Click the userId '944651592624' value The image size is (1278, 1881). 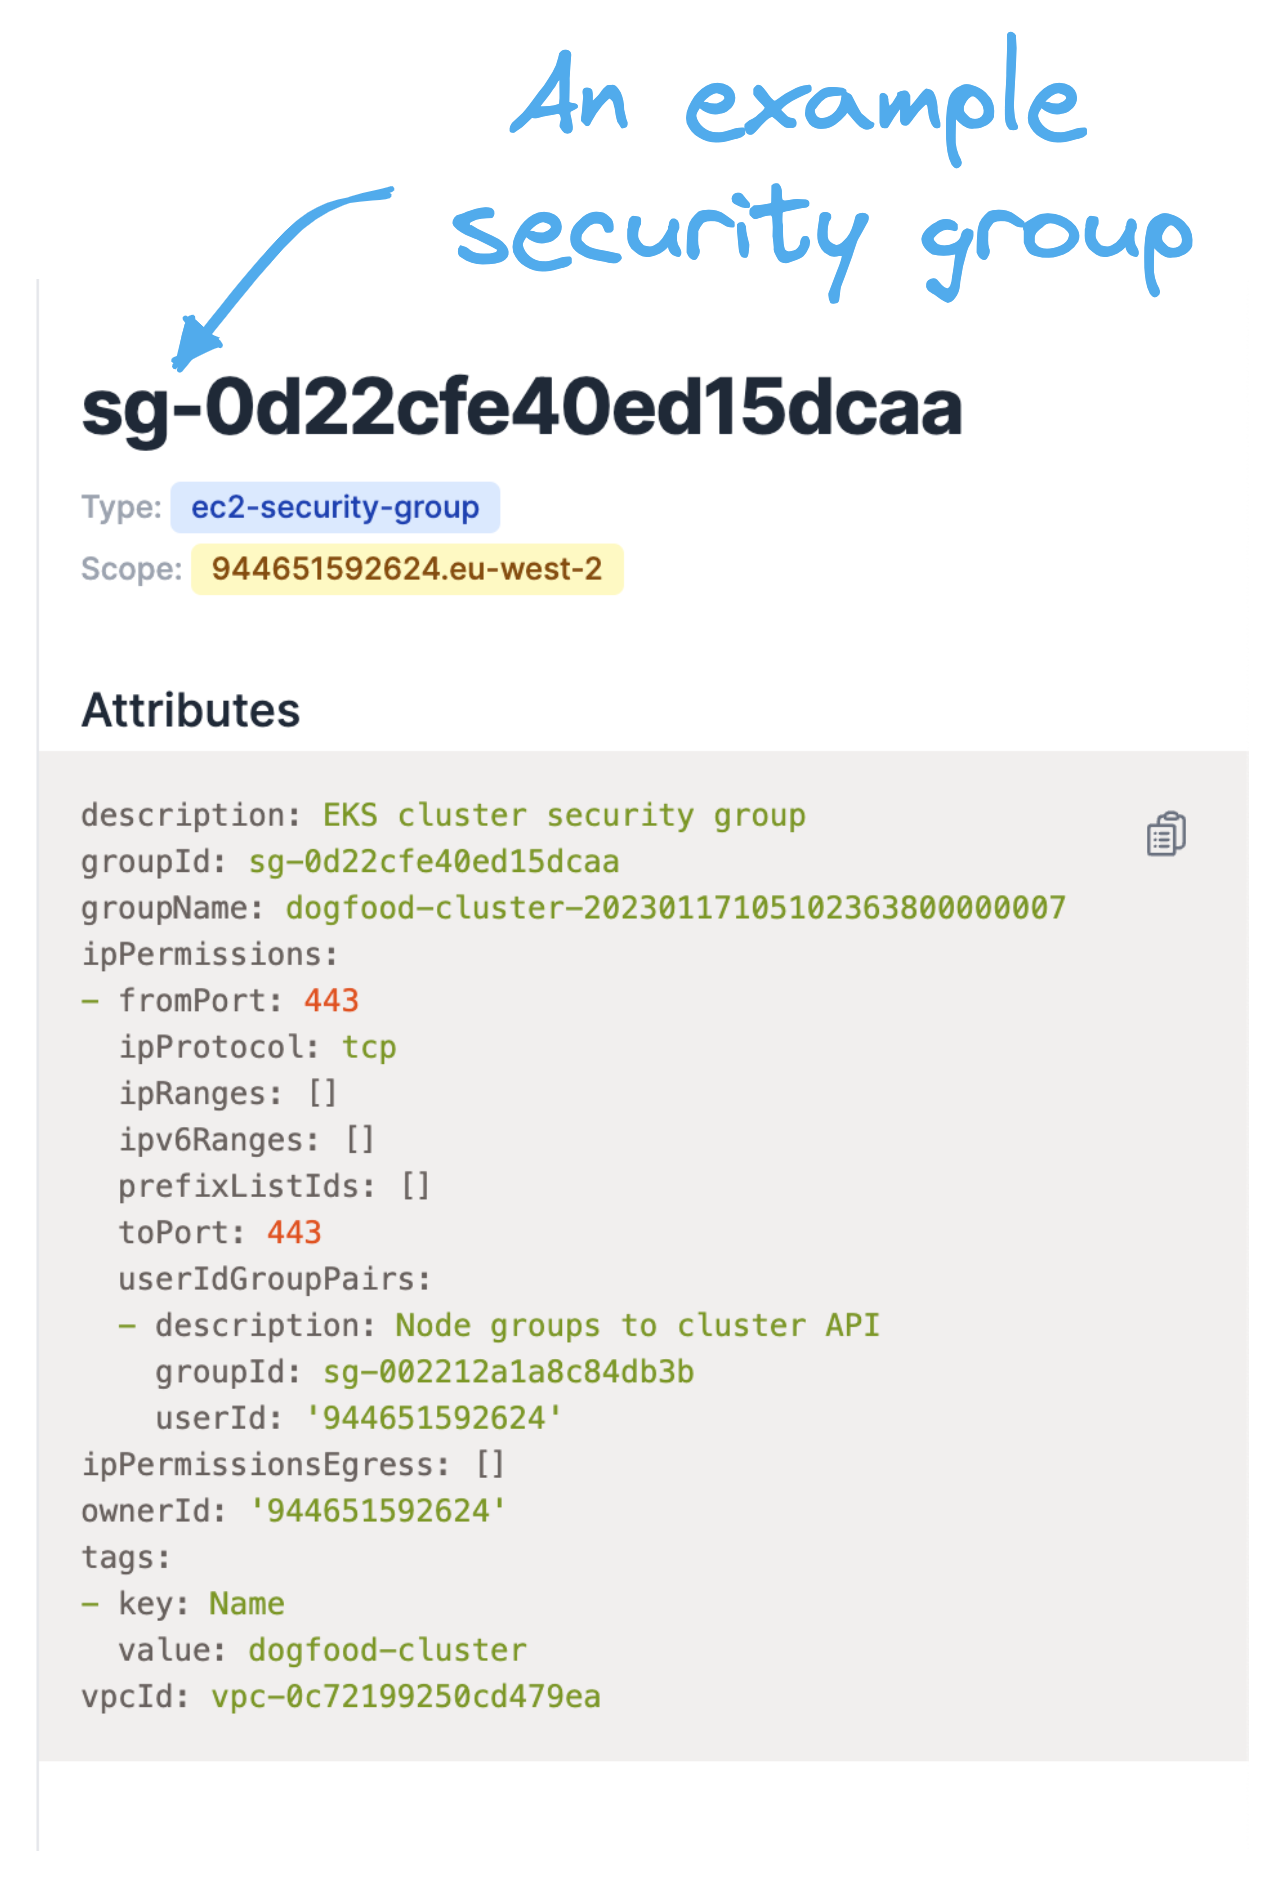pyautogui.click(x=434, y=1418)
